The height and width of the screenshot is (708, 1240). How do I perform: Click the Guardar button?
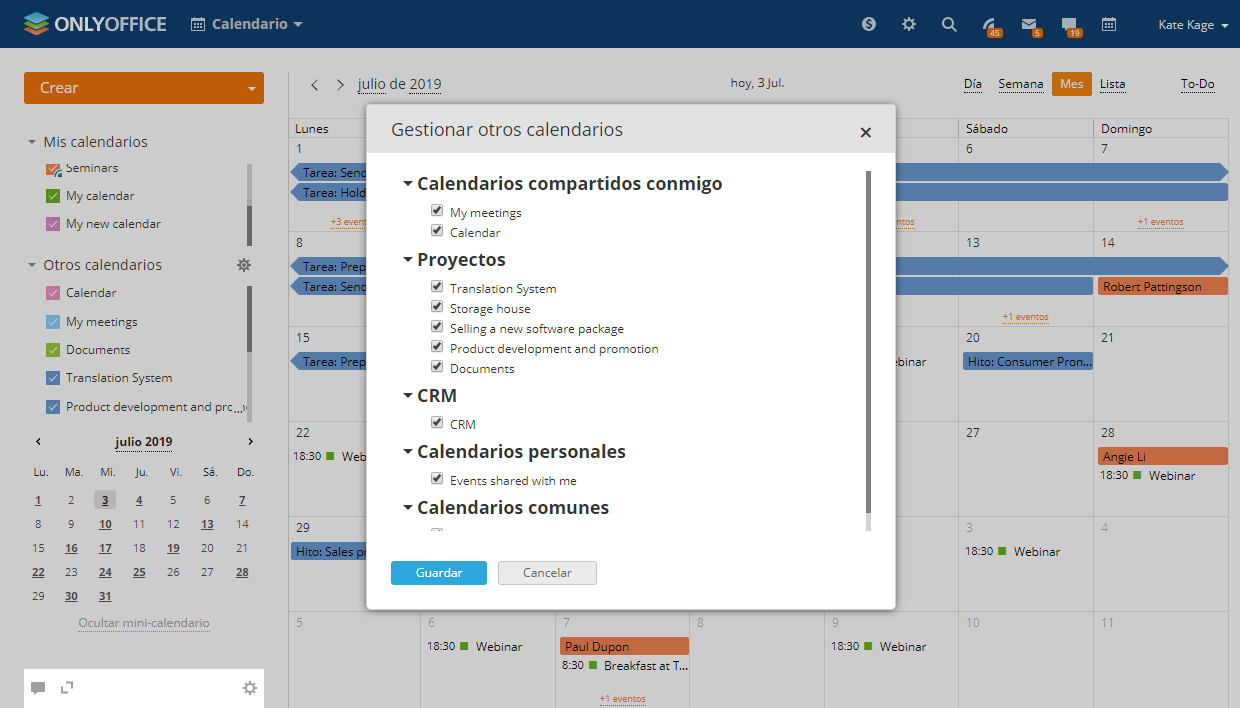[x=439, y=573]
